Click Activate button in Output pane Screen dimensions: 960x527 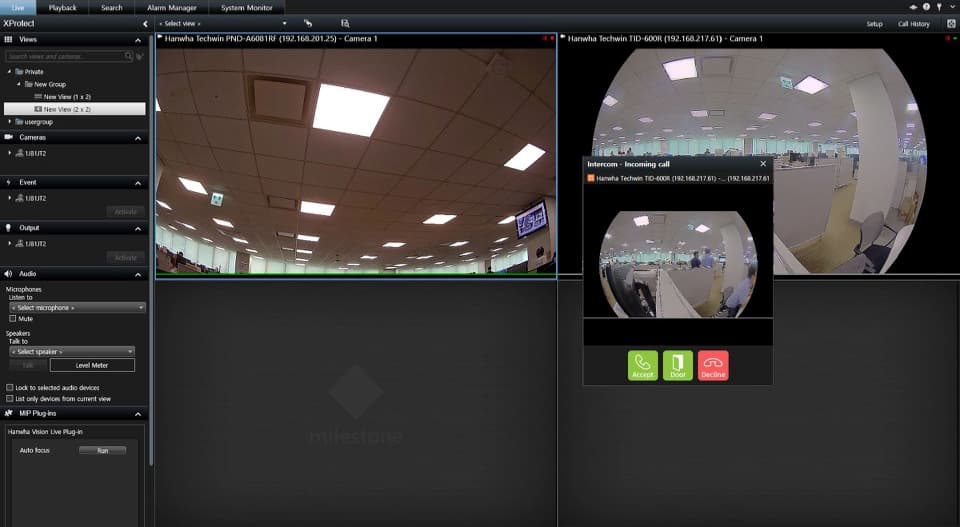[126, 258]
